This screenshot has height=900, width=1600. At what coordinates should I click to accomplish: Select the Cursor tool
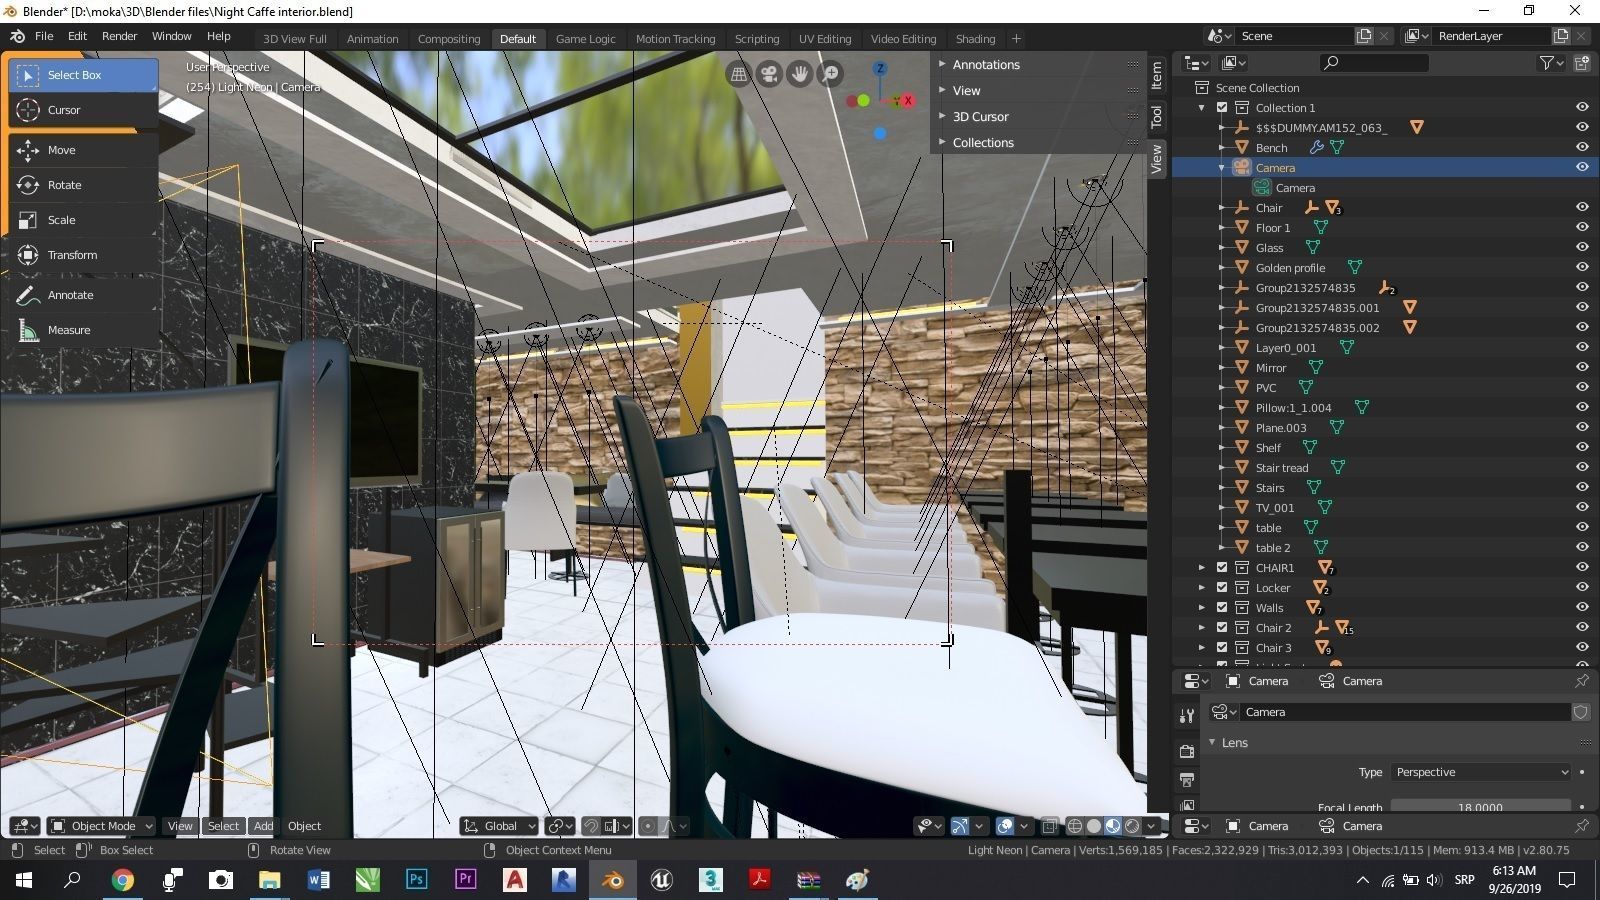click(84, 110)
